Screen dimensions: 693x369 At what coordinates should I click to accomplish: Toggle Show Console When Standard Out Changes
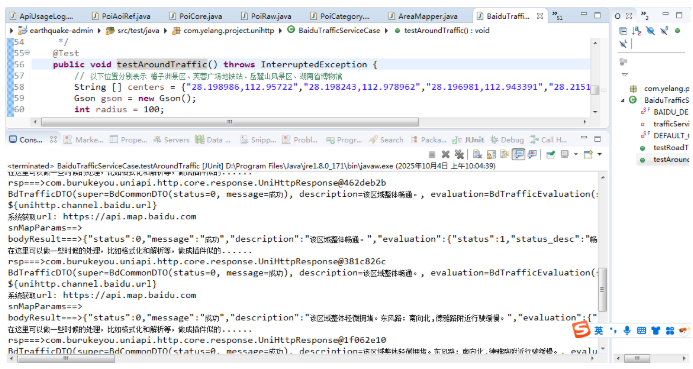coord(518,154)
